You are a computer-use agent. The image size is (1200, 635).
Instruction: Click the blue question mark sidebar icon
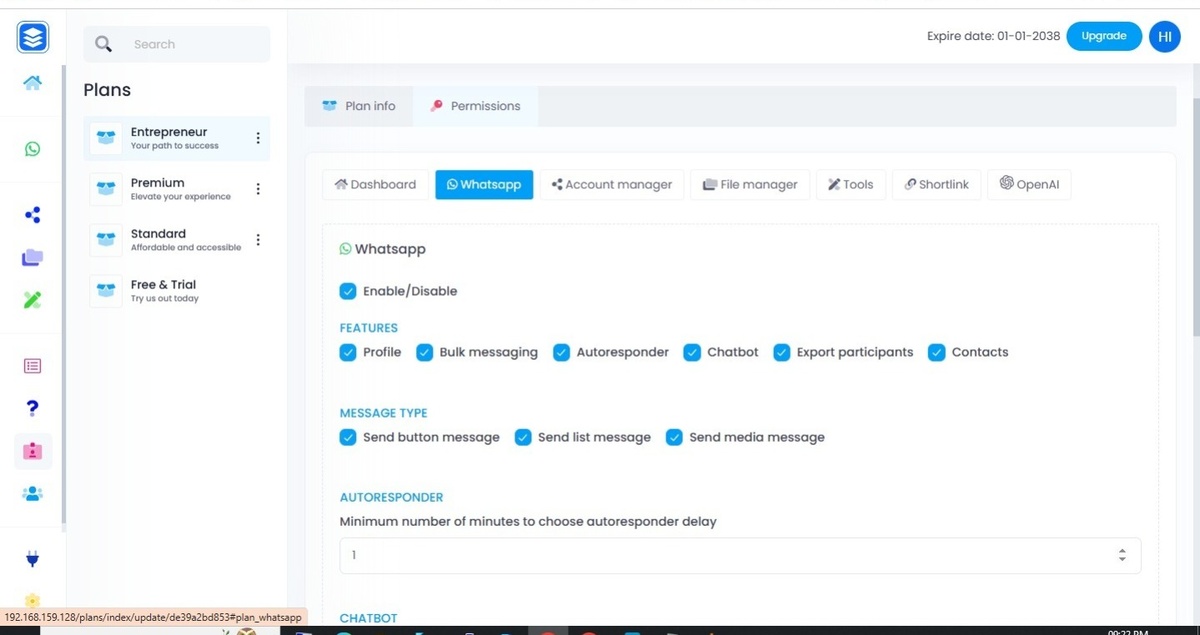[32, 408]
